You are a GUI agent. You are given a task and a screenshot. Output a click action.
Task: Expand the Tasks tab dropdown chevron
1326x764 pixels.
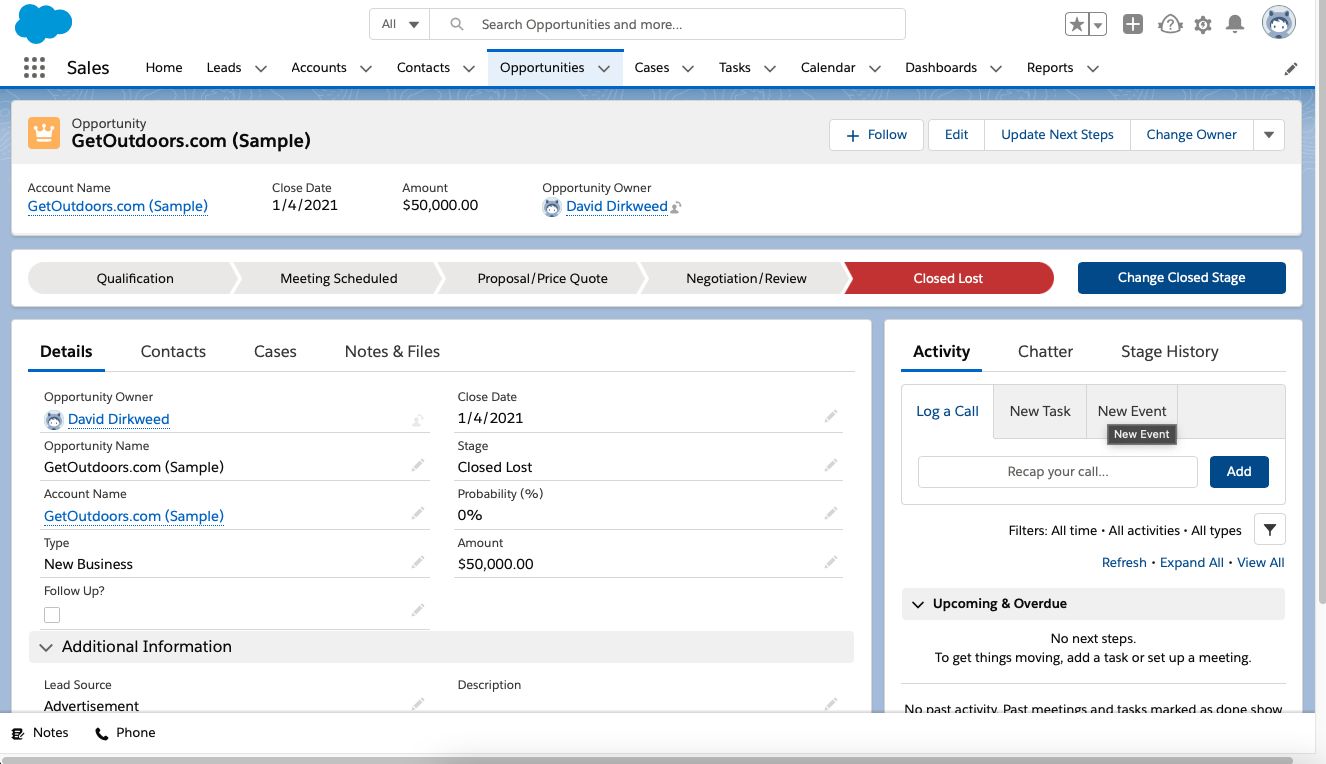(x=770, y=68)
